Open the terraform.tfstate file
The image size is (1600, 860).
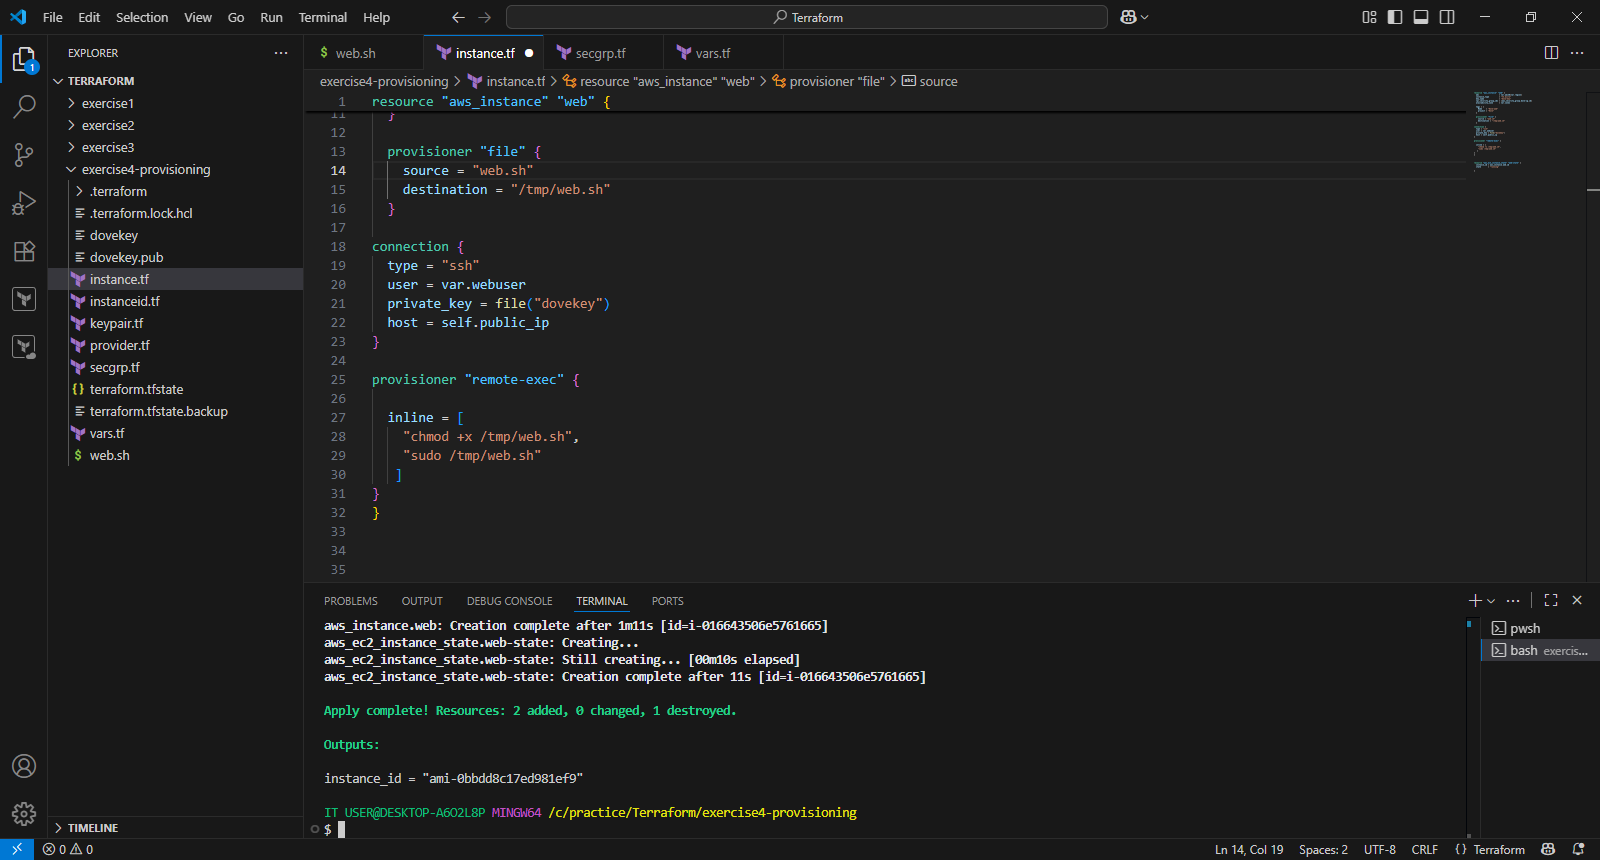click(136, 389)
